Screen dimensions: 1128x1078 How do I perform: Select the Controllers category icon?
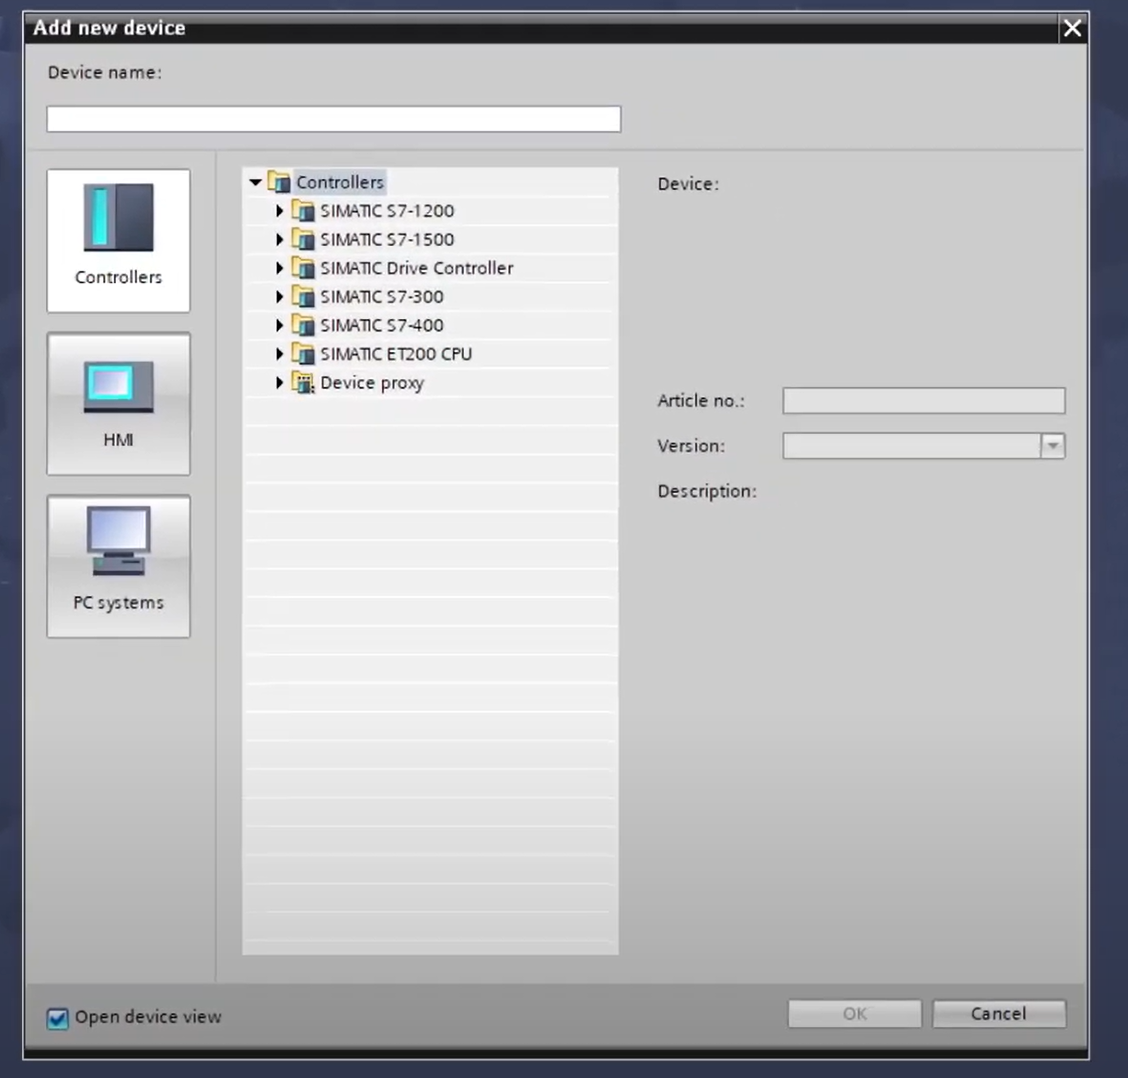[119, 240]
